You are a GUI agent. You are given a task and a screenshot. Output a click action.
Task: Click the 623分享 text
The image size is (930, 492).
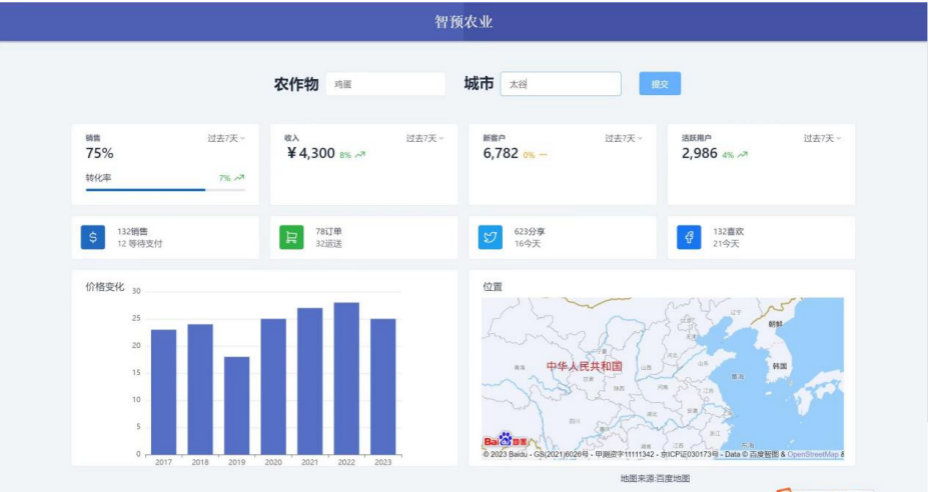coord(529,231)
